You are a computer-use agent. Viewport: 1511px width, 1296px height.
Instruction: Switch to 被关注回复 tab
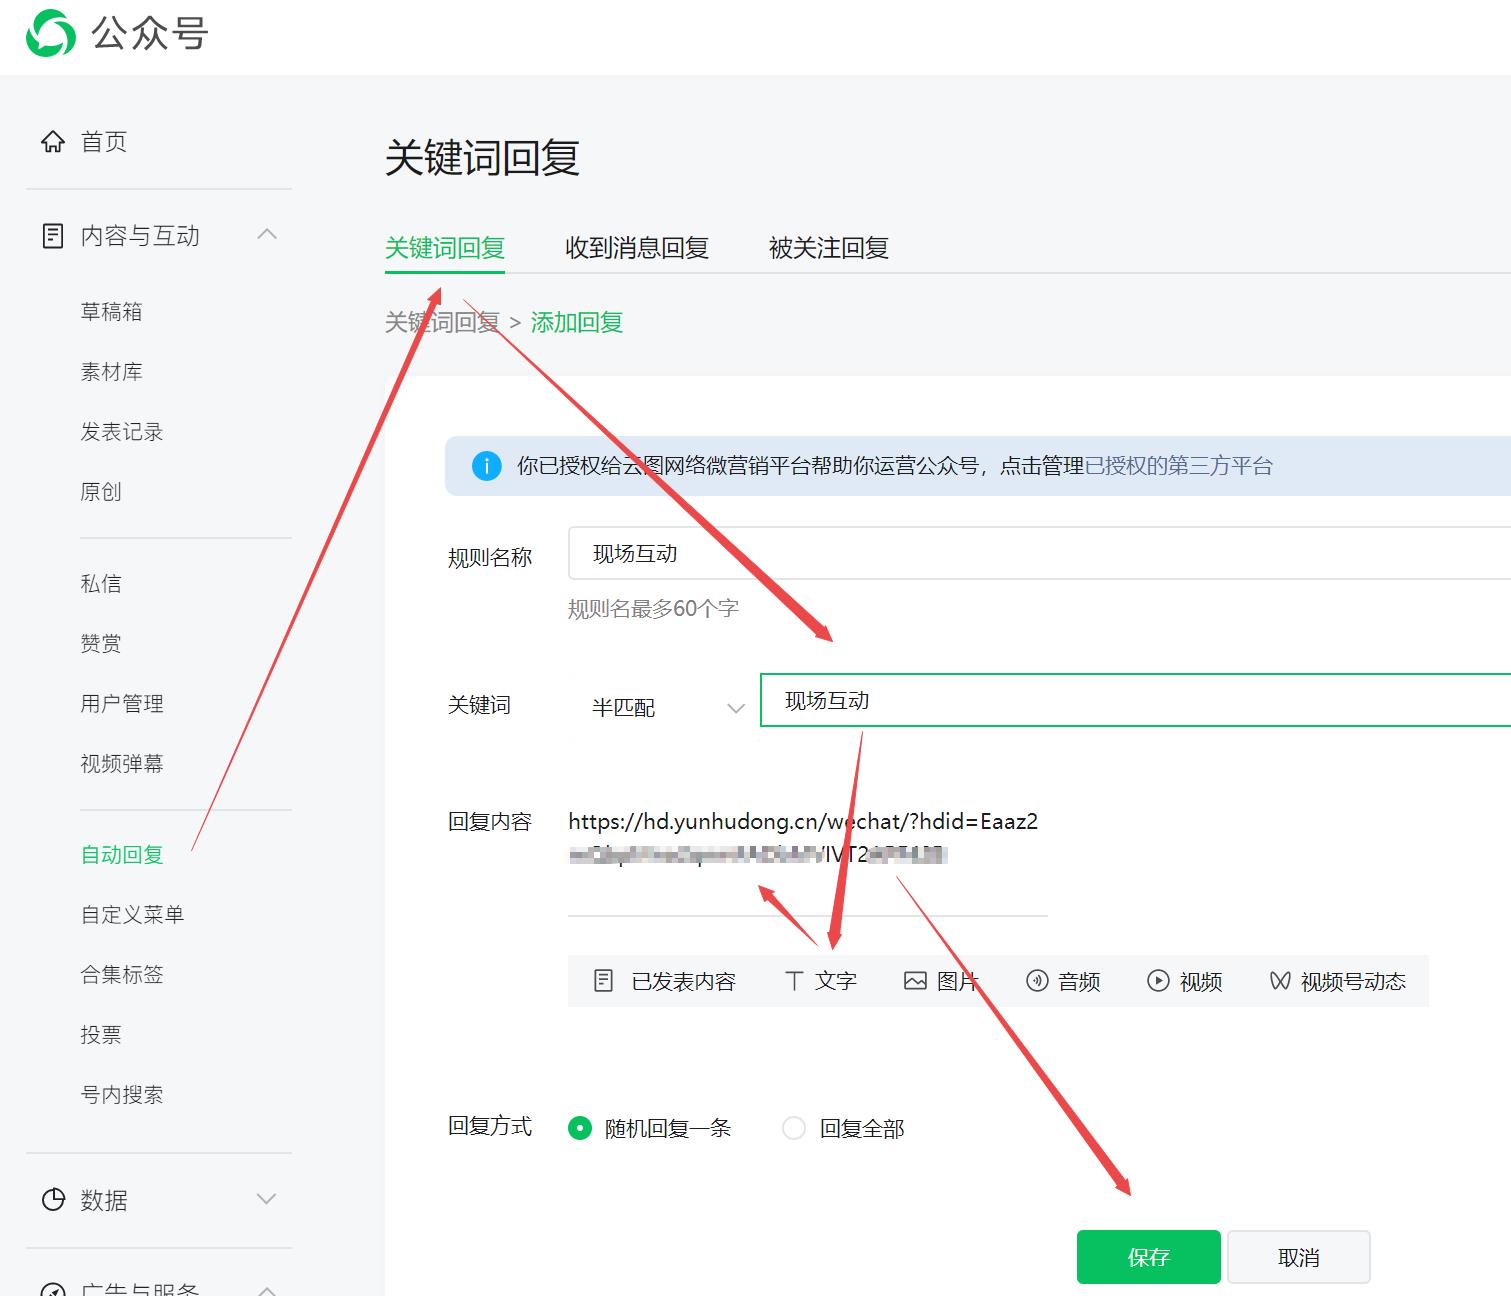tap(829, 248)
